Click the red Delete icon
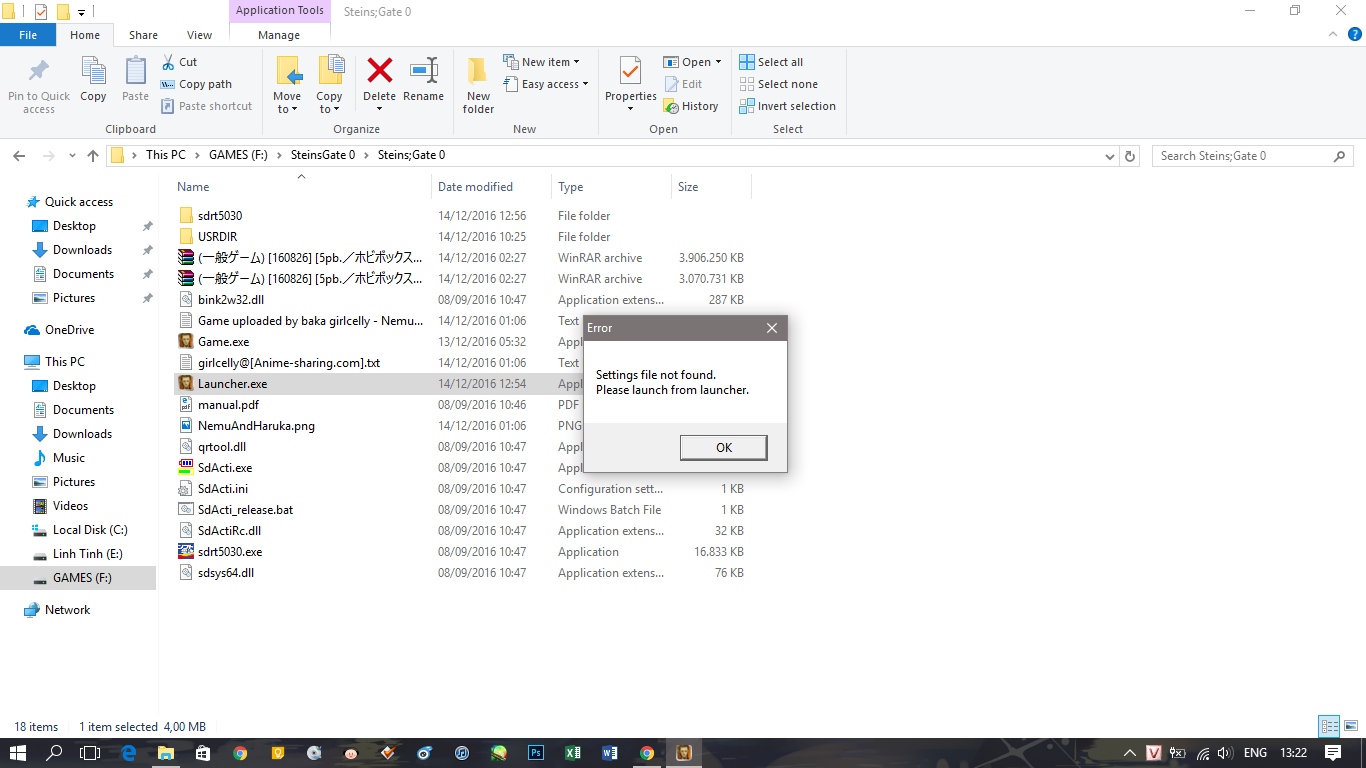1366x768 pixels. point(380,70)
